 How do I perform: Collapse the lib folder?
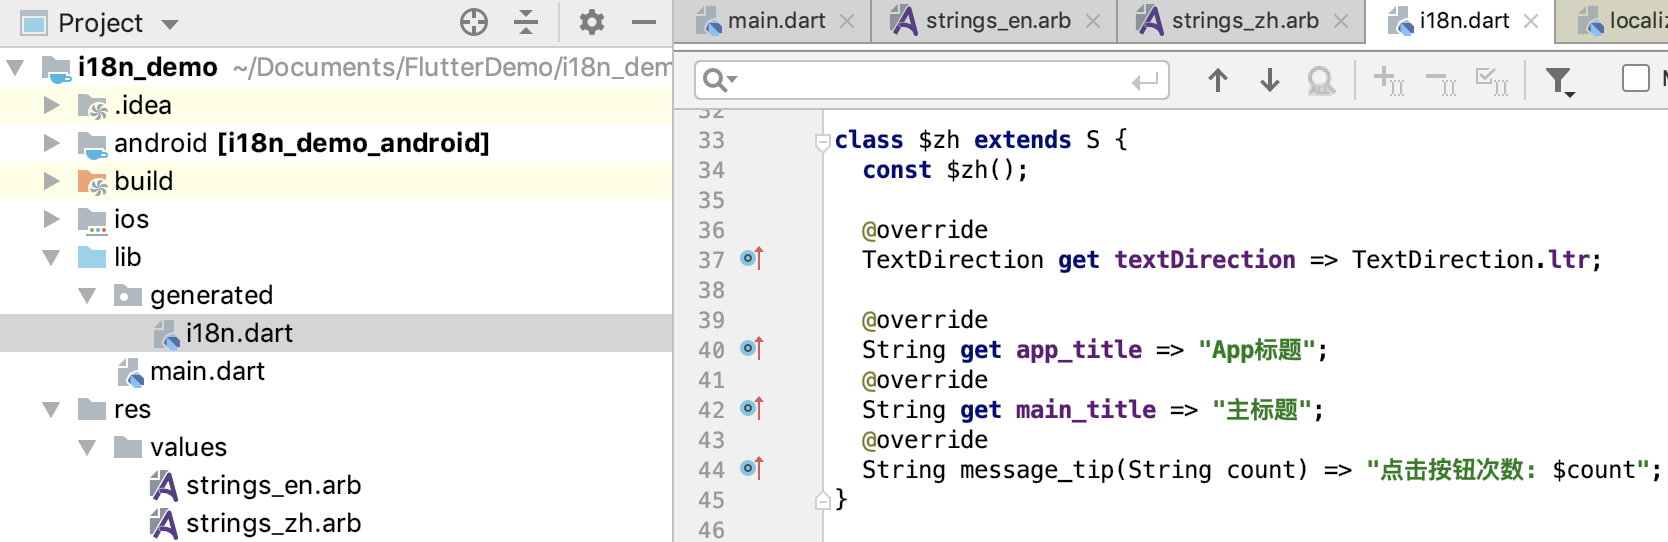(x=51, y=257)
